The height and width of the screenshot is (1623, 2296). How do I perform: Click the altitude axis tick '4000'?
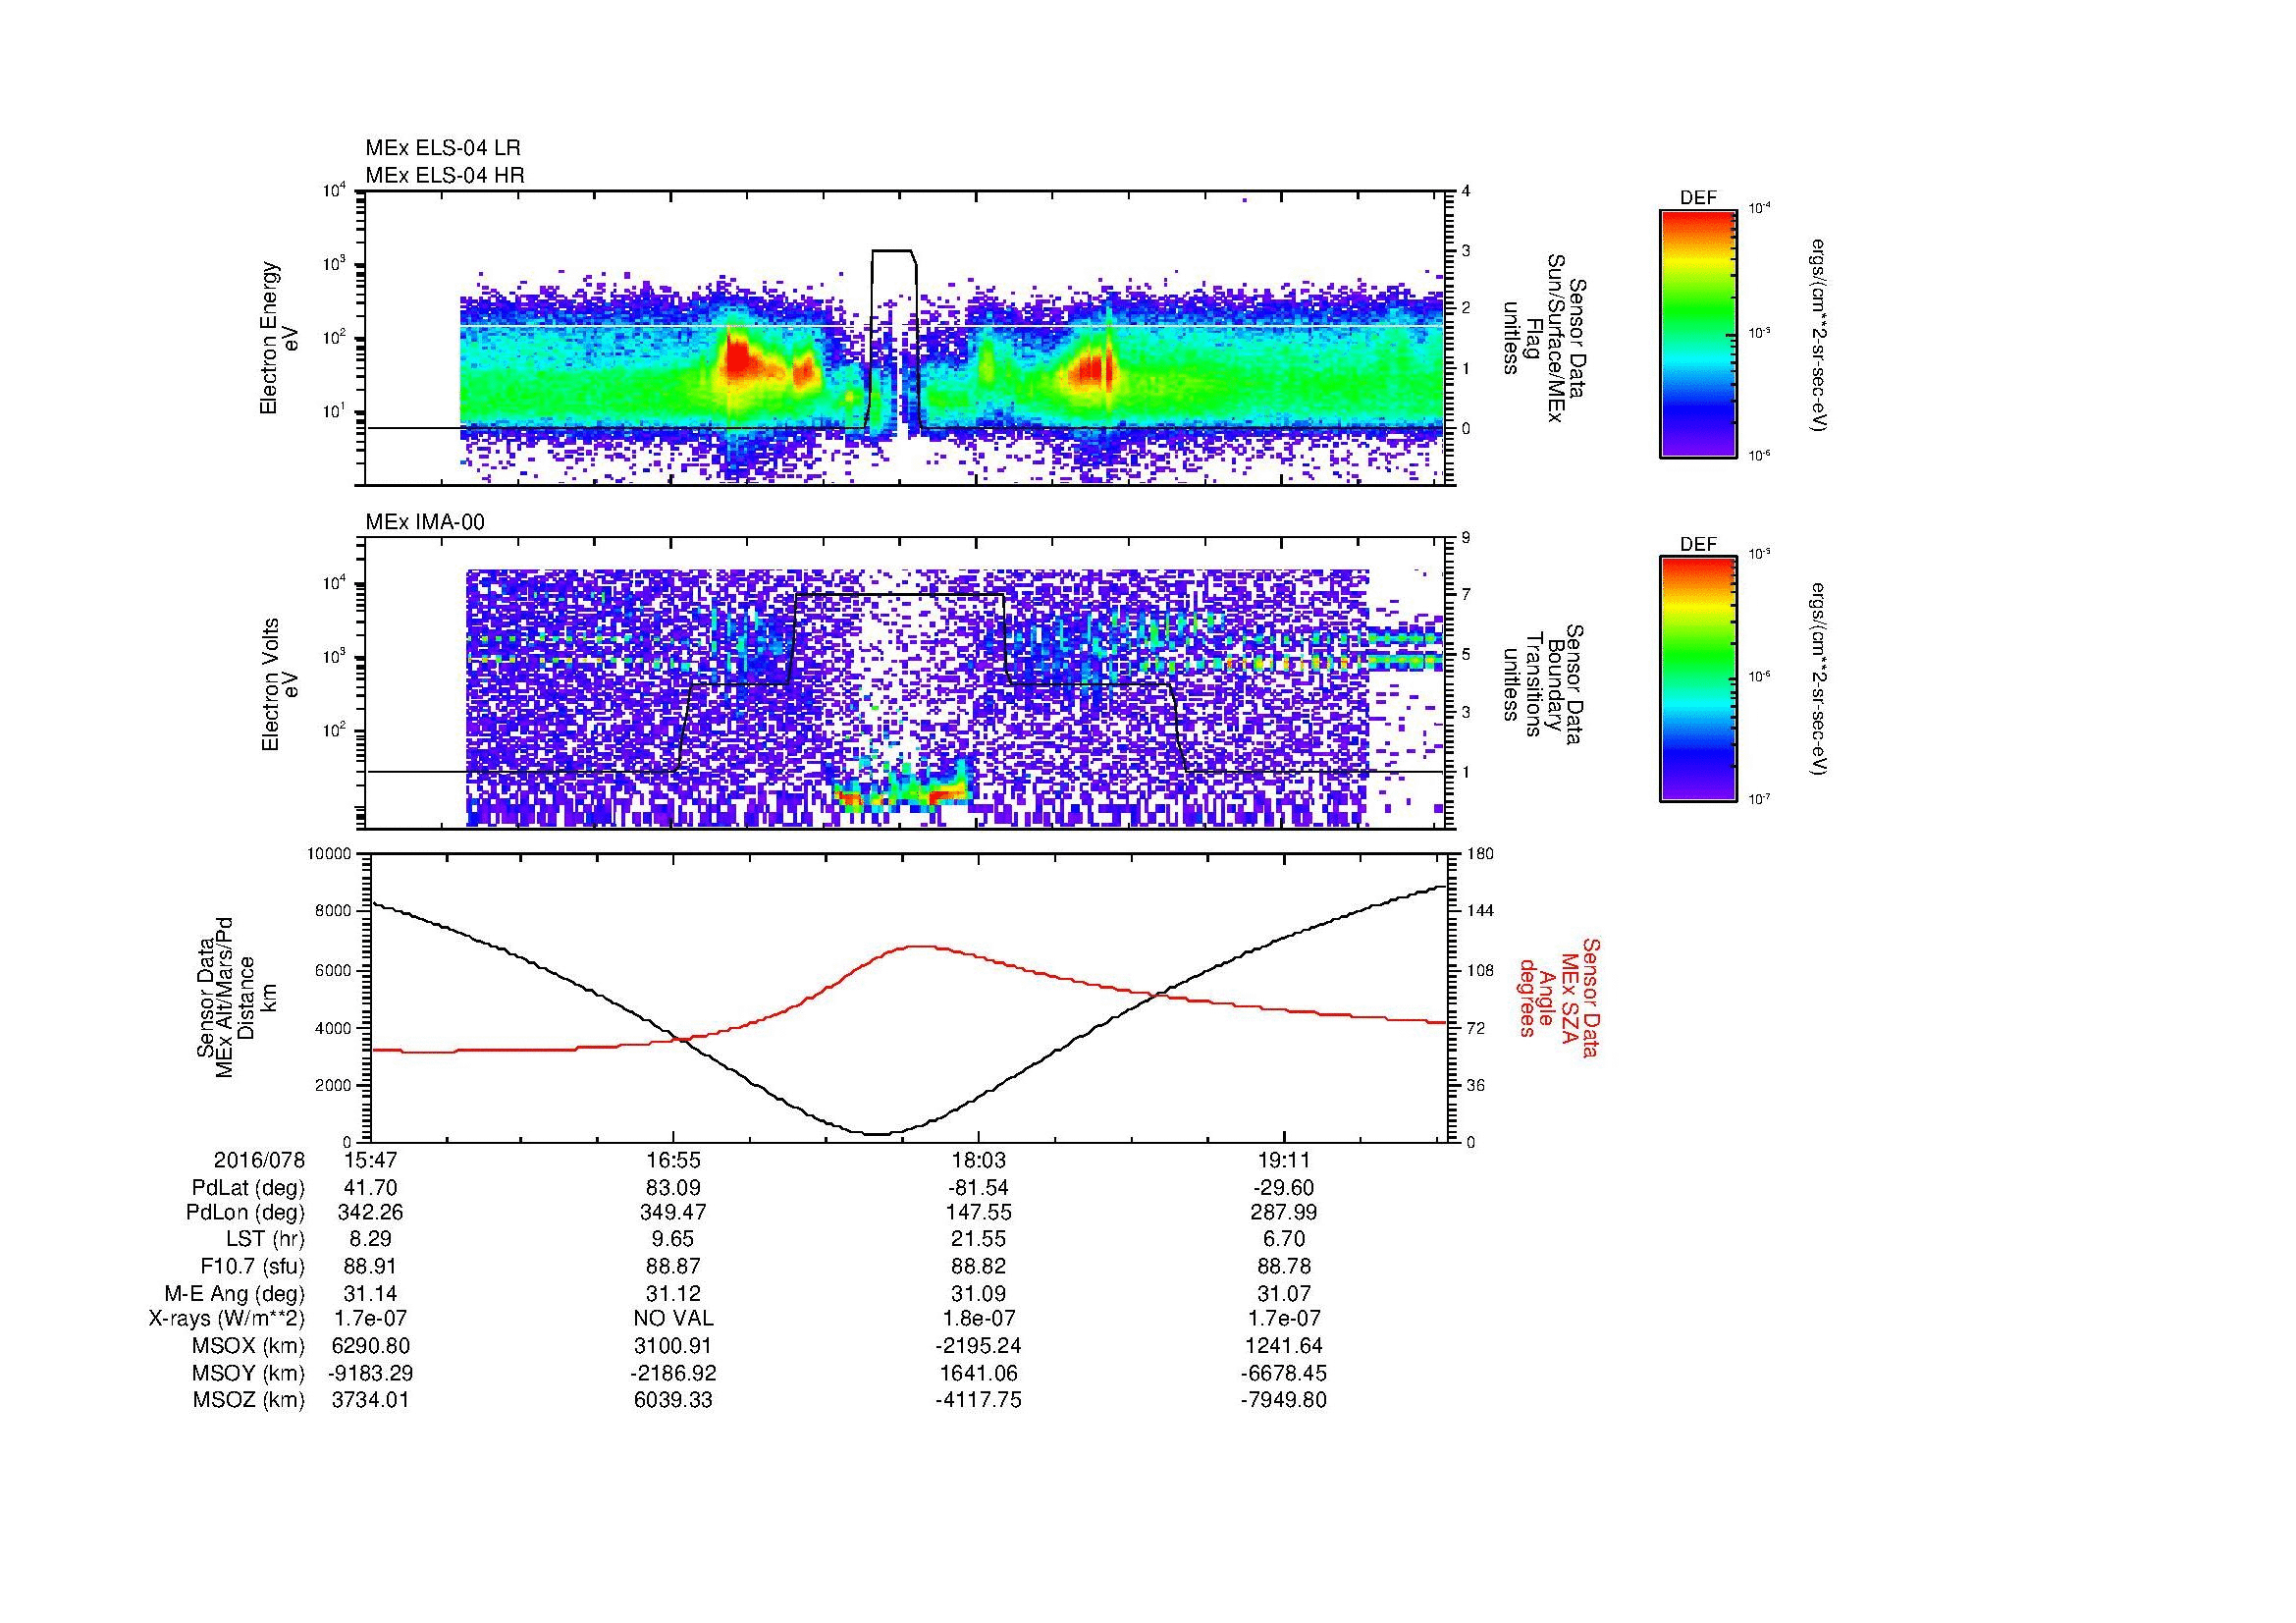[335, 1028]
